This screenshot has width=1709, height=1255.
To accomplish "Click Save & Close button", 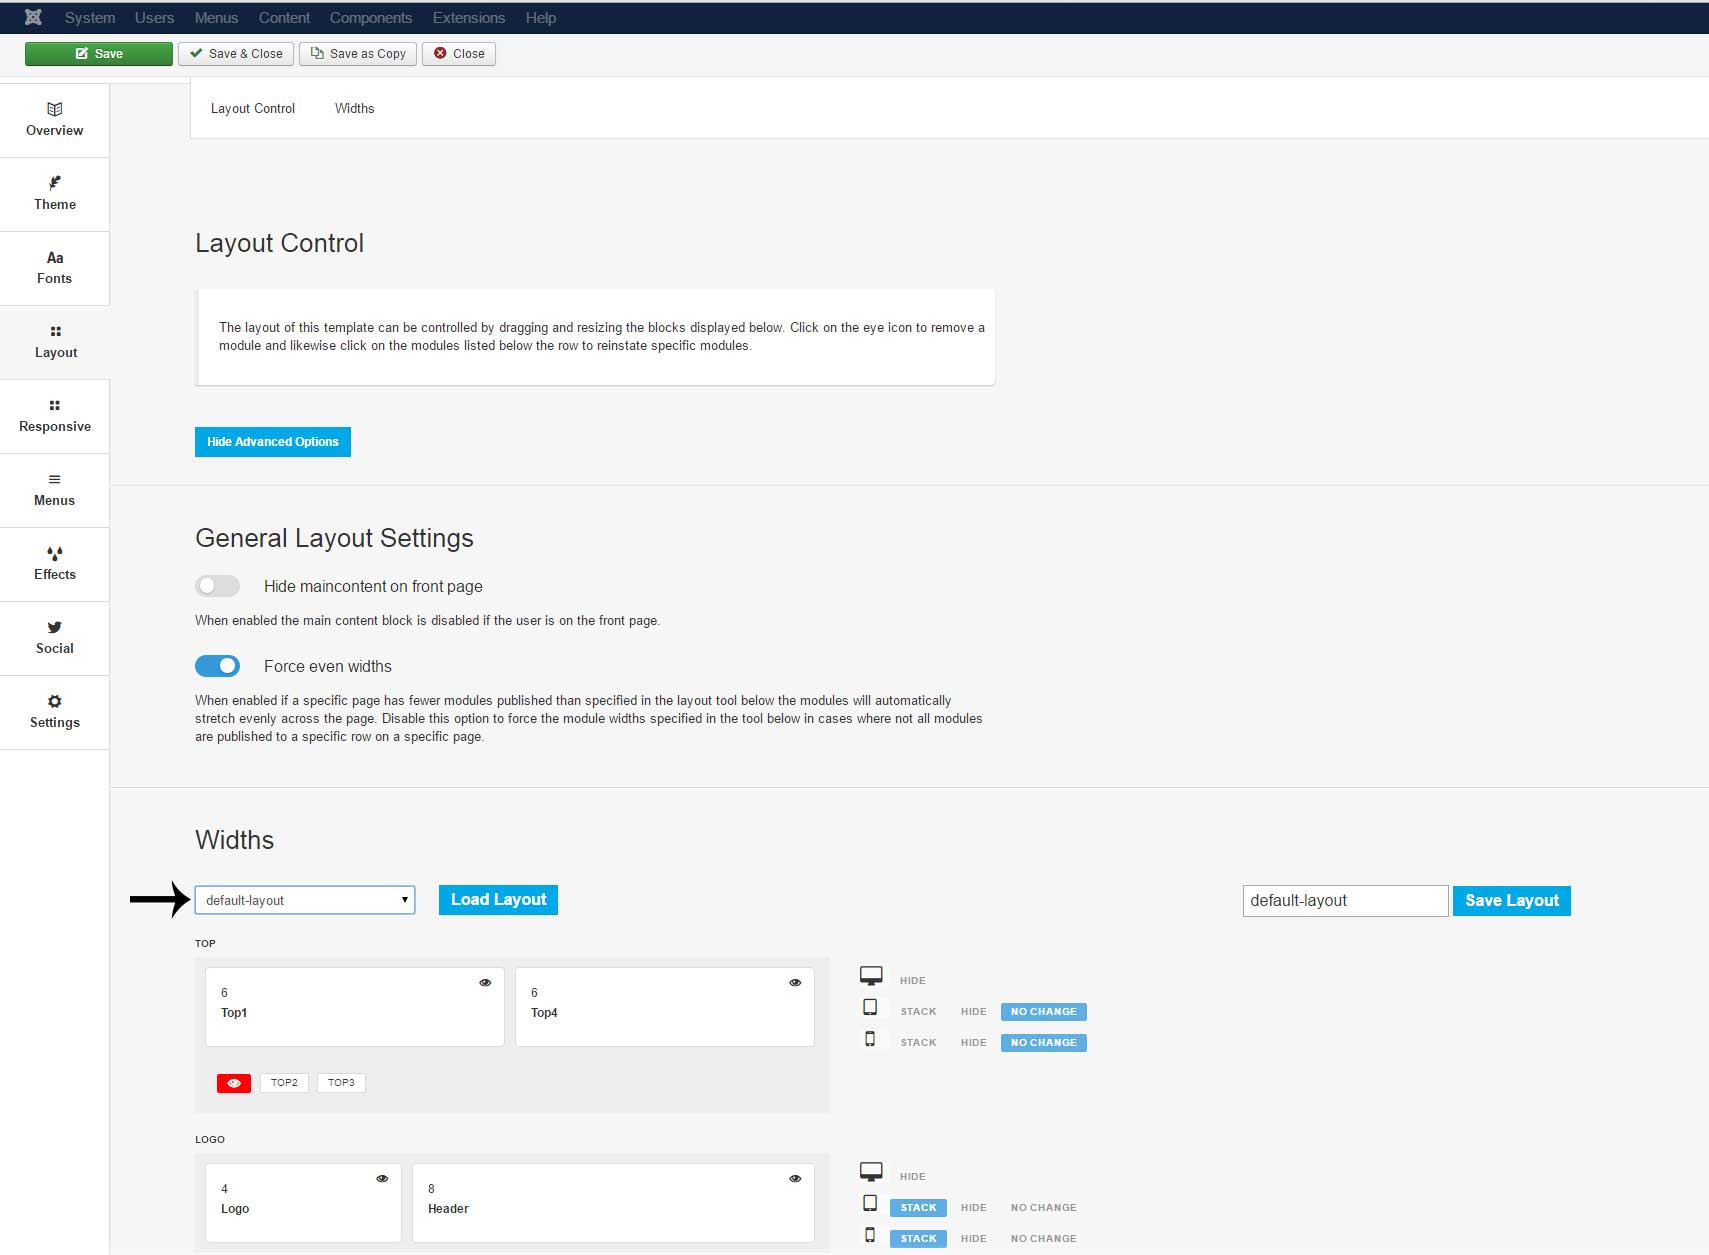I will click(x=236, y=54).
